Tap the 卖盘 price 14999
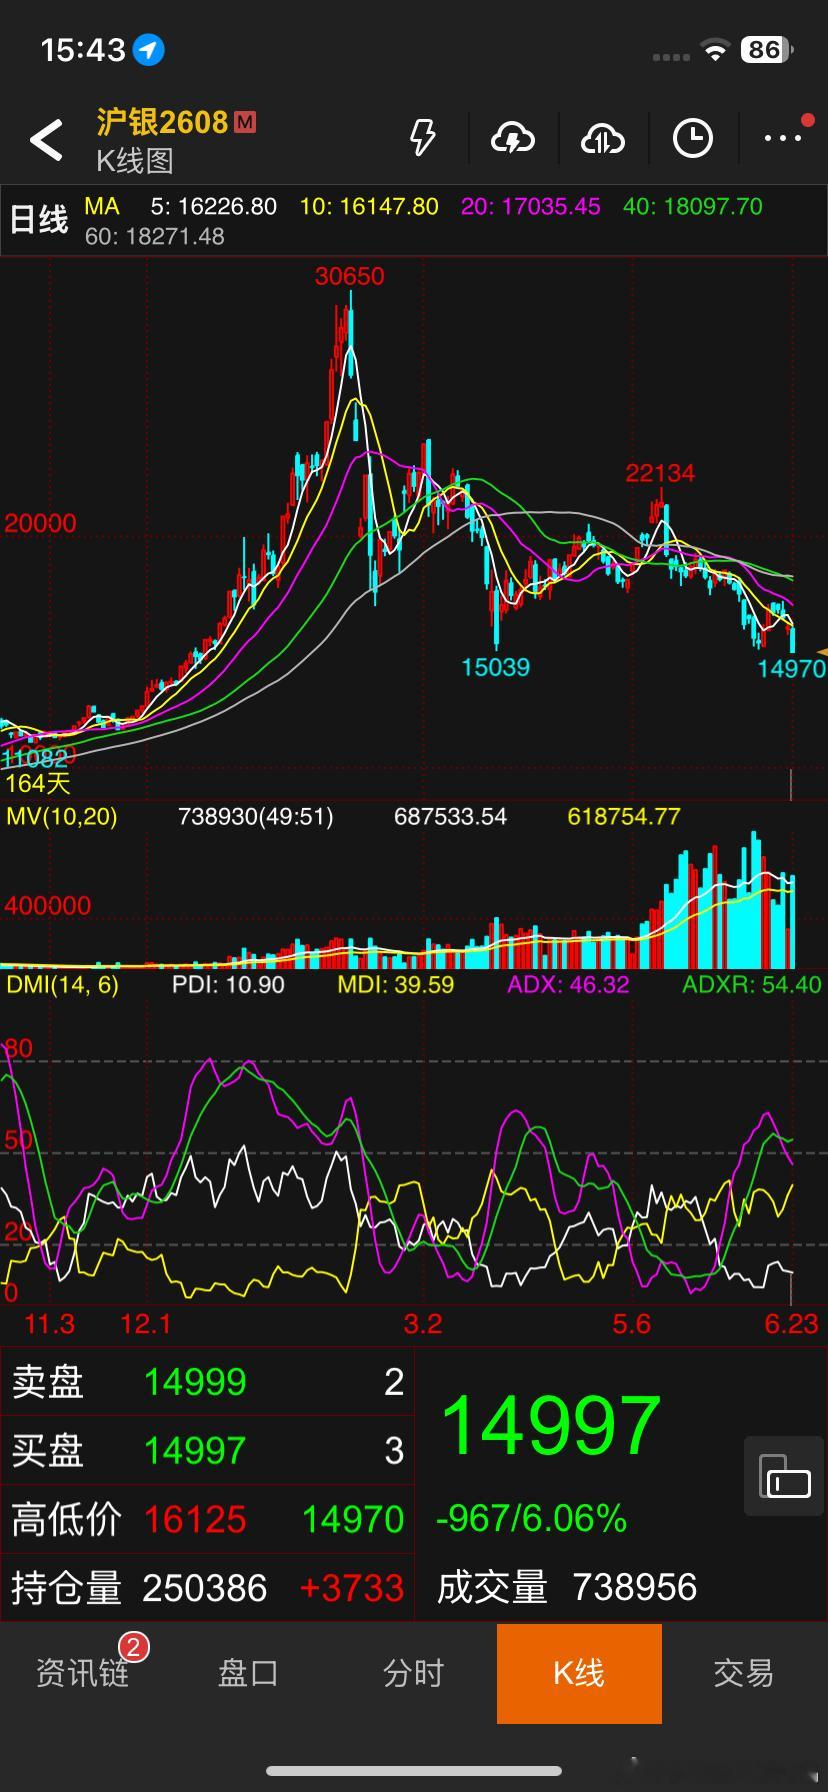The width and height of the screenshot is (828, 1792). point(195,1382)
